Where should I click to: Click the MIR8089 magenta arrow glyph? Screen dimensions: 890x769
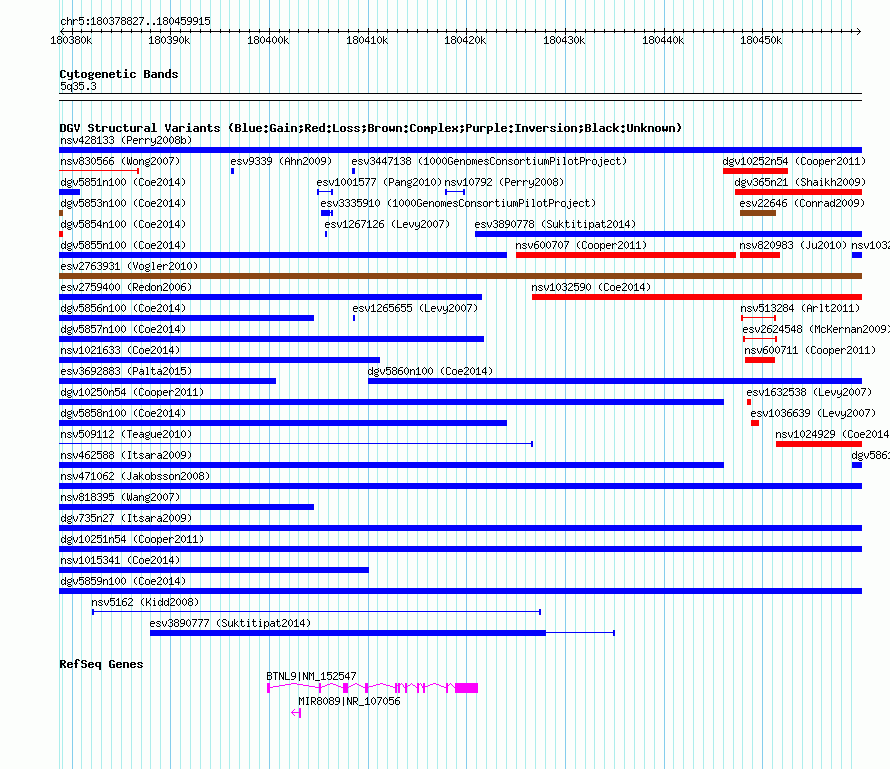296,713
